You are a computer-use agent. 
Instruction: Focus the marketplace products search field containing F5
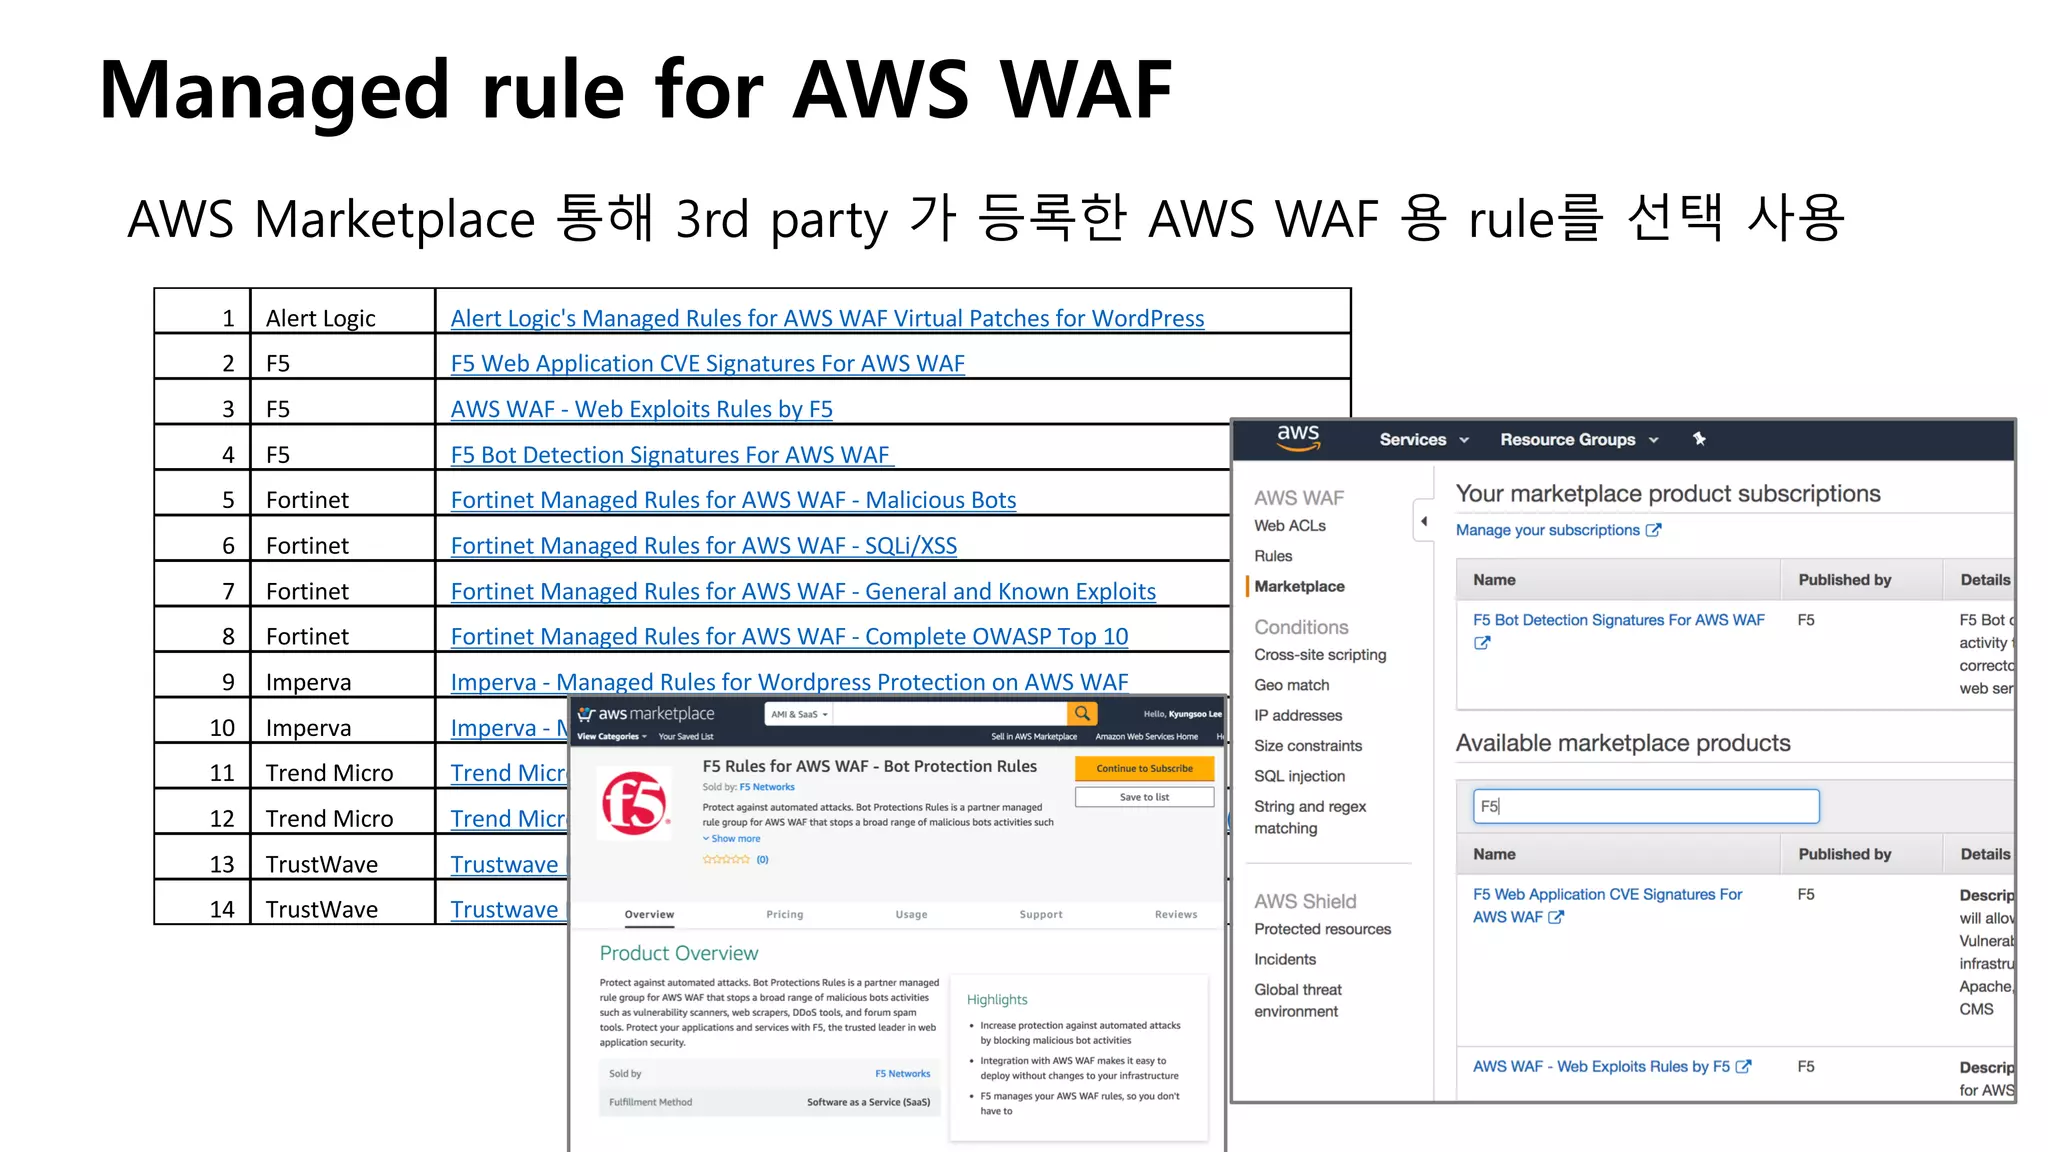(1645, 807)
